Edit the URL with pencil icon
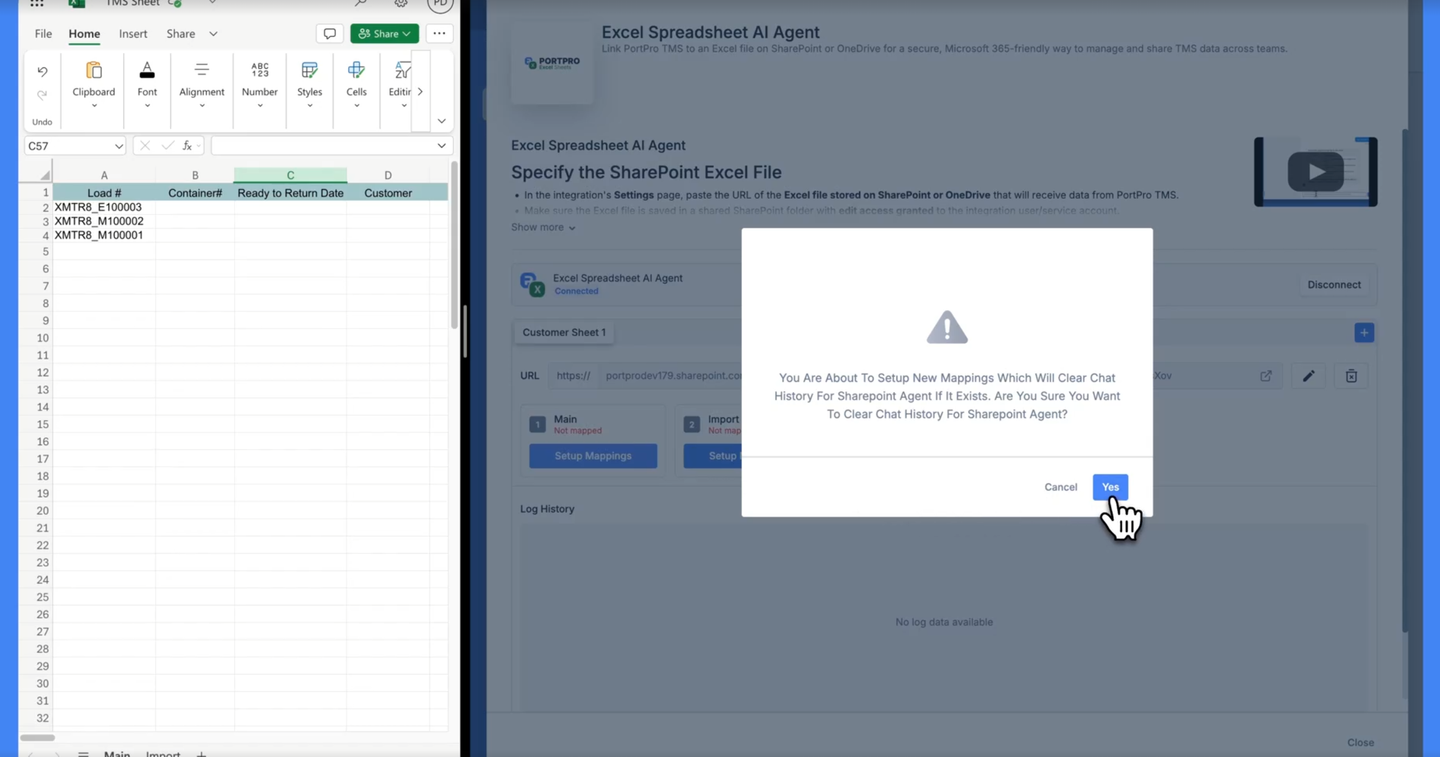This screenshot has height=757, width=1440. (x=1308, y=376)
